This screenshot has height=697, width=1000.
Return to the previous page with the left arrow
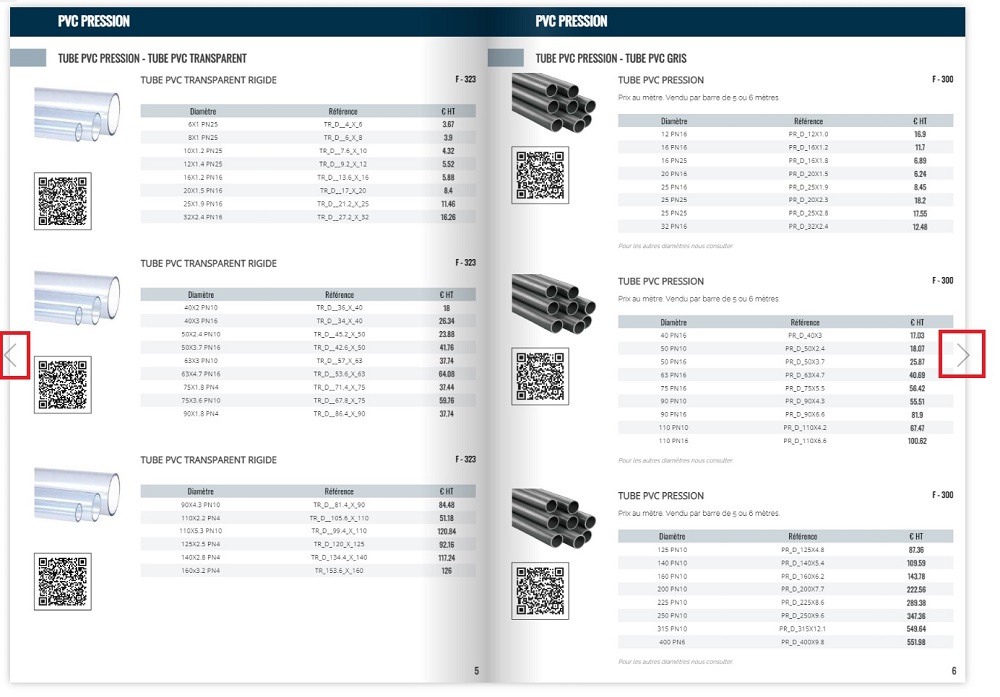[x=16, y=354]
